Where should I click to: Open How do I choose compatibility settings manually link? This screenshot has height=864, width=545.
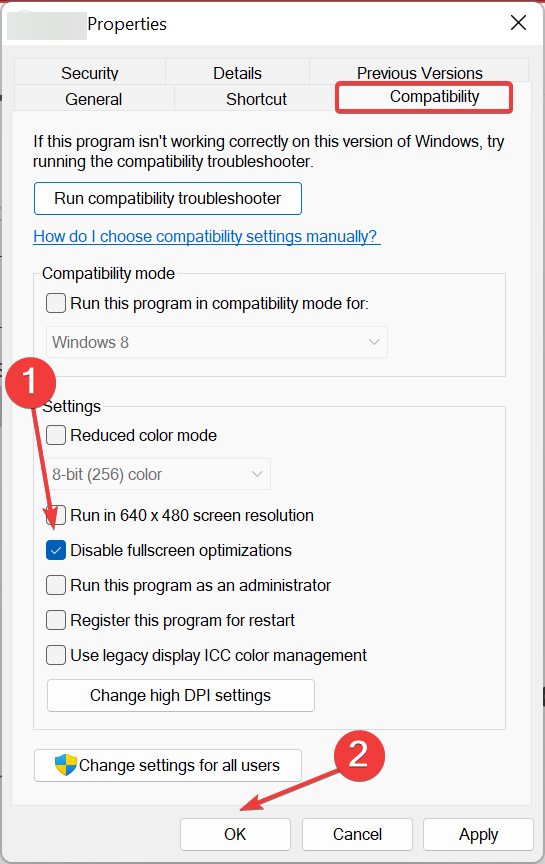(x=207, y=236)
